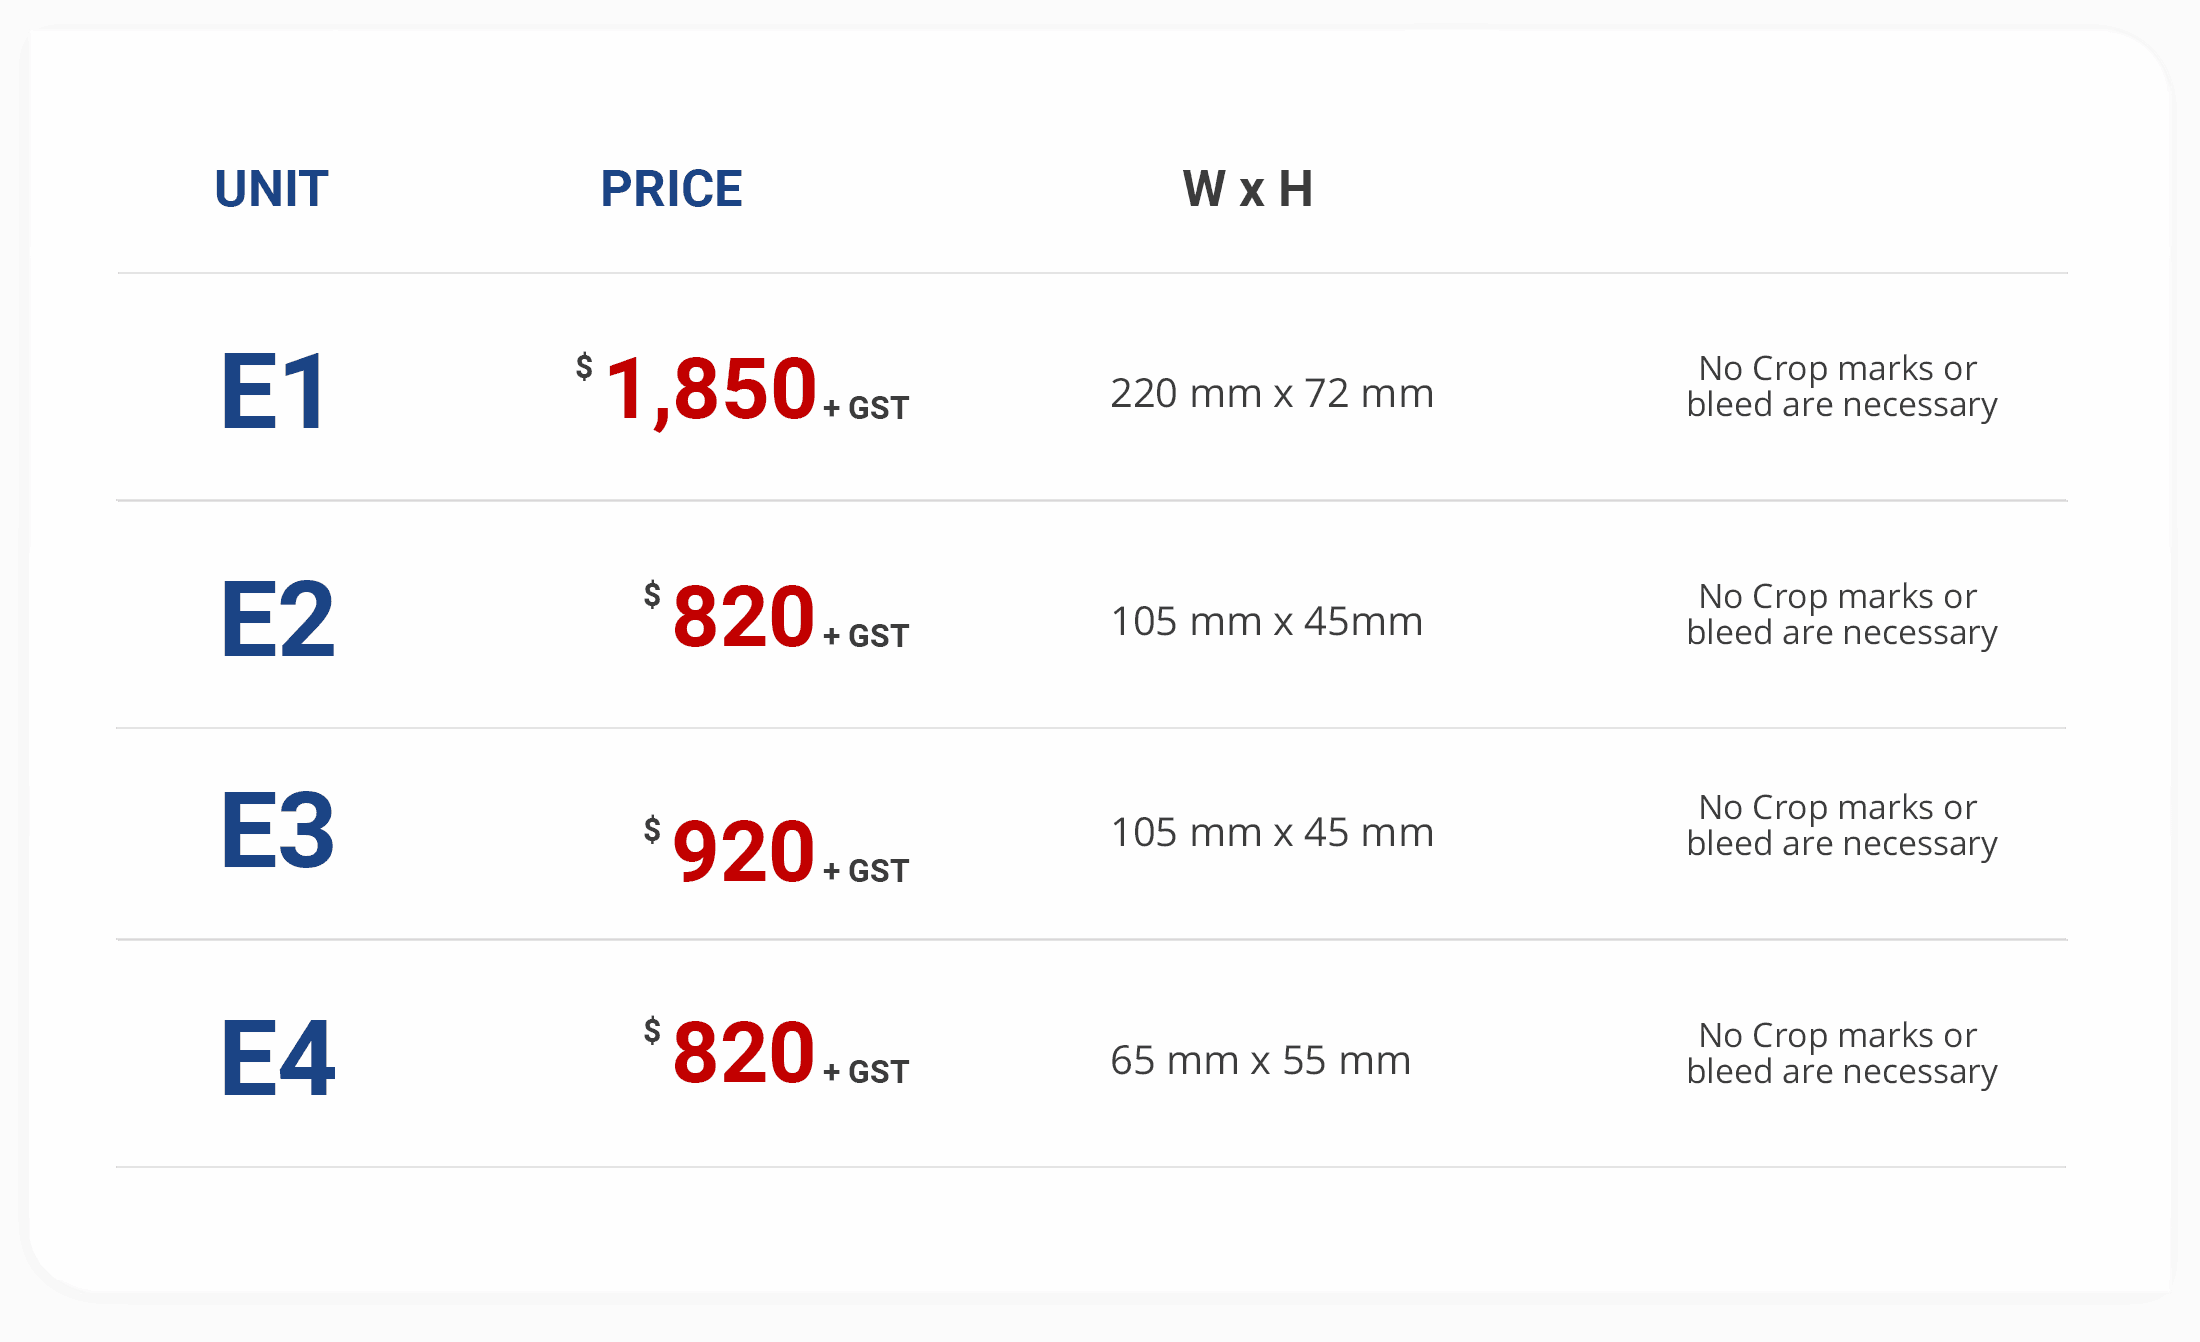Click the $920 + GST price

(776, 851)
